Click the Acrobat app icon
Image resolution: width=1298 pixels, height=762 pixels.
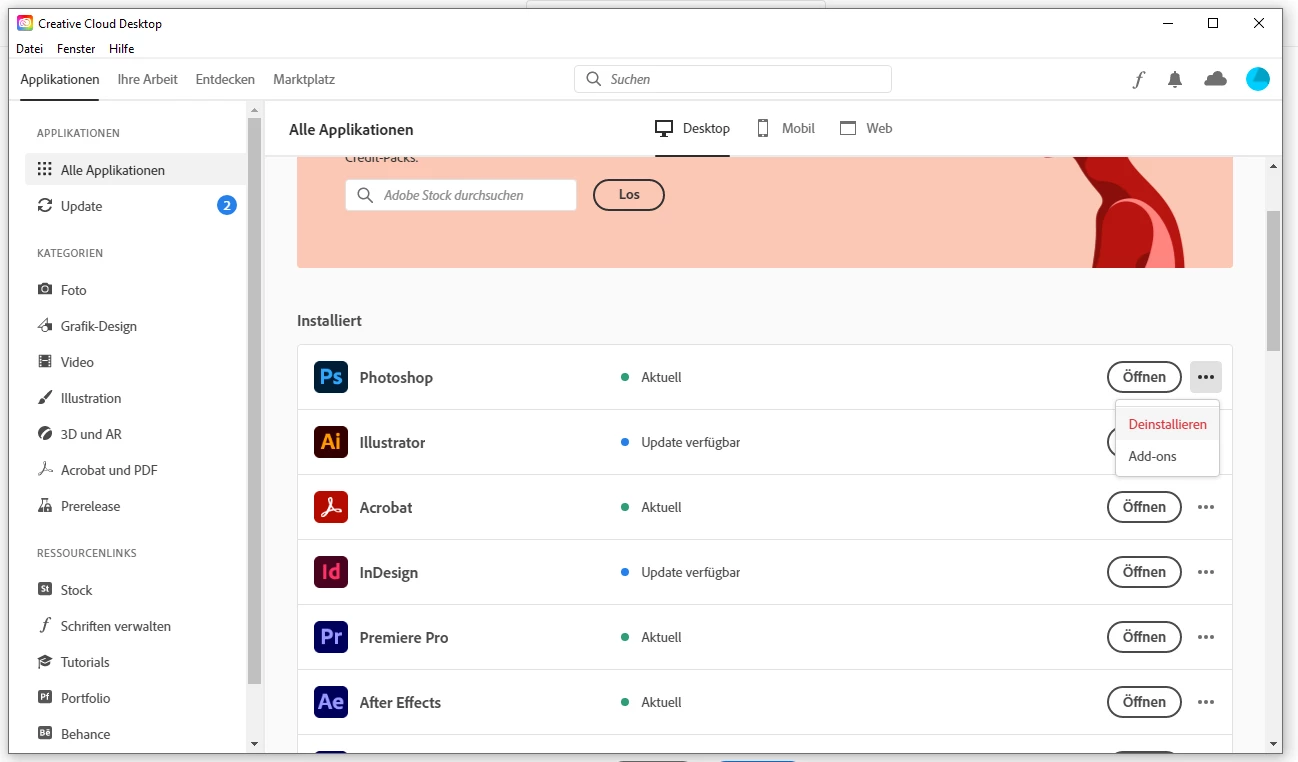[331, 507]
